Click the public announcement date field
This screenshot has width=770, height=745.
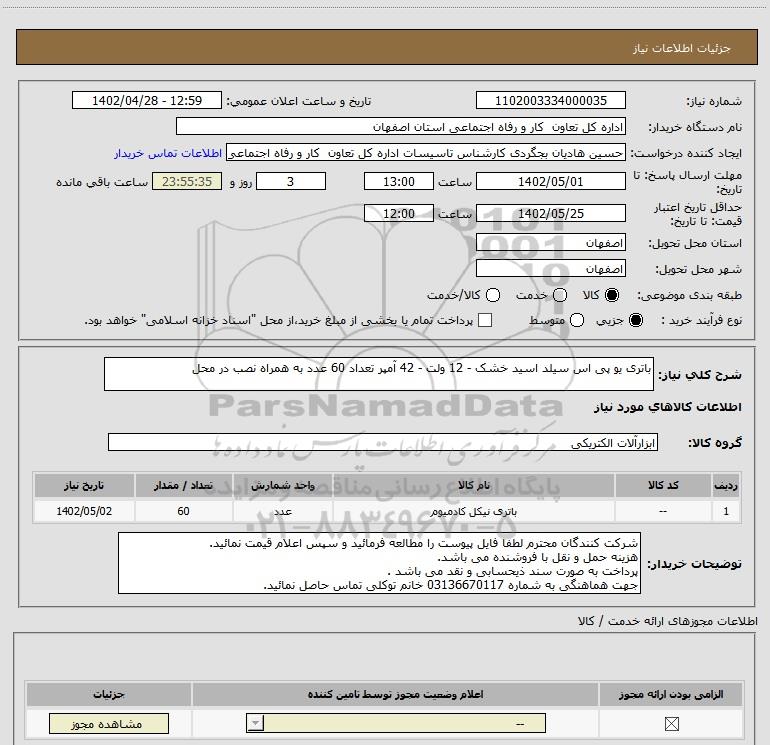coord(147,100)
